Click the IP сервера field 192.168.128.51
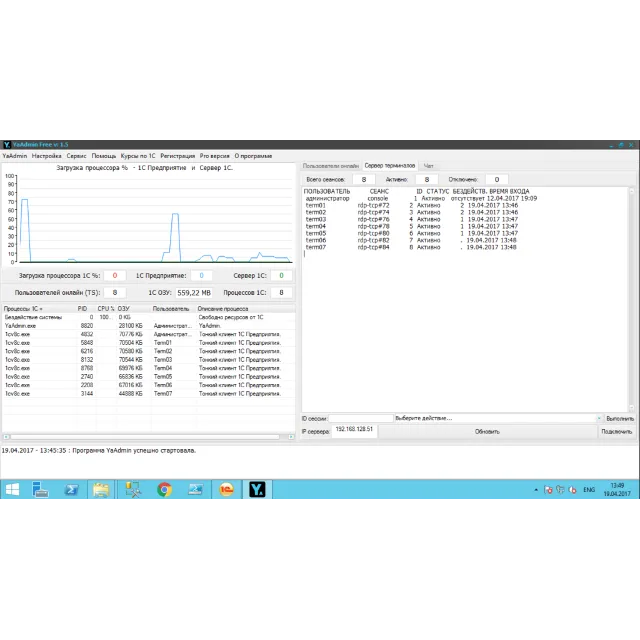The image size is (640, 640). pos(354,429)
